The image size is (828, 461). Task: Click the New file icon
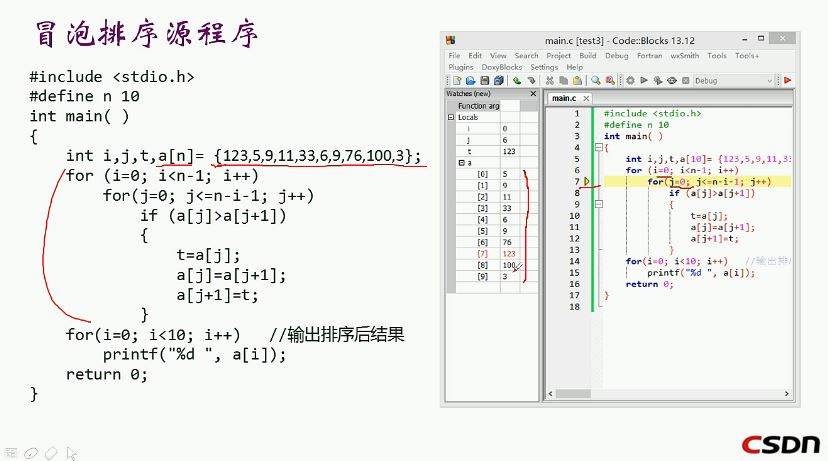click(457, 81)
